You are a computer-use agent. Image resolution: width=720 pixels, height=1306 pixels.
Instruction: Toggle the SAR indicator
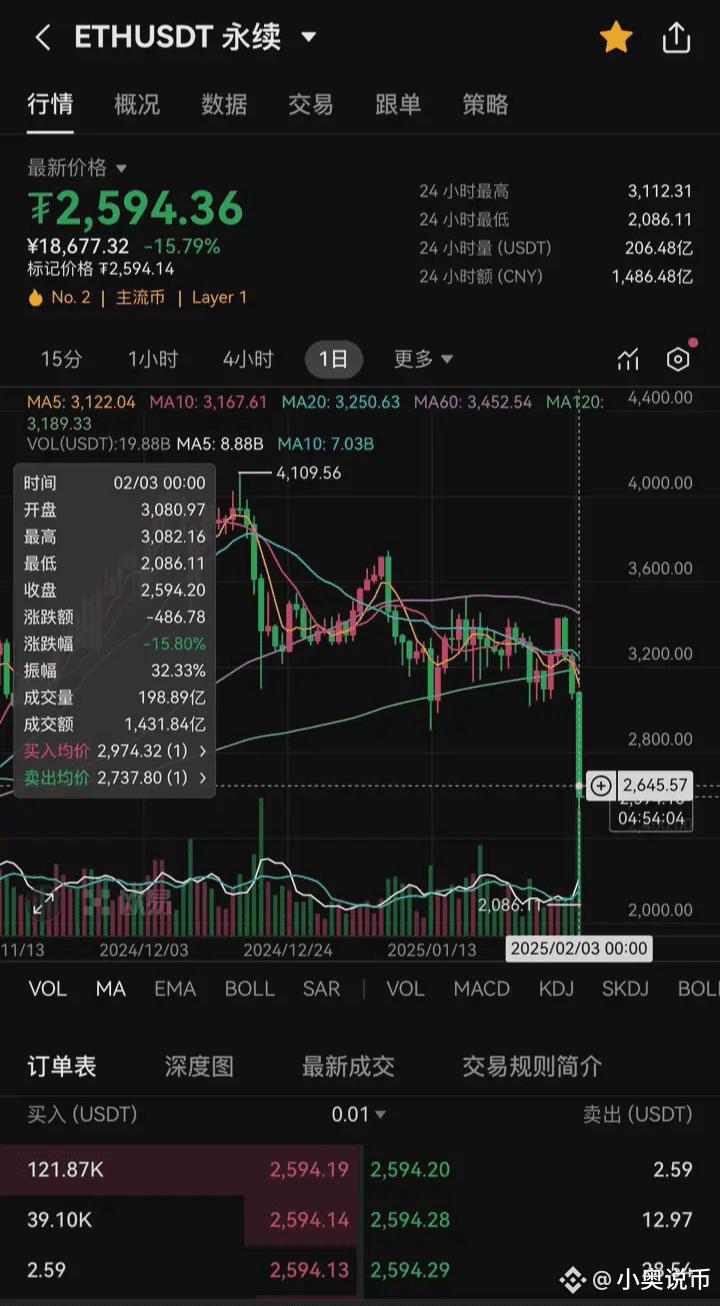322,988
